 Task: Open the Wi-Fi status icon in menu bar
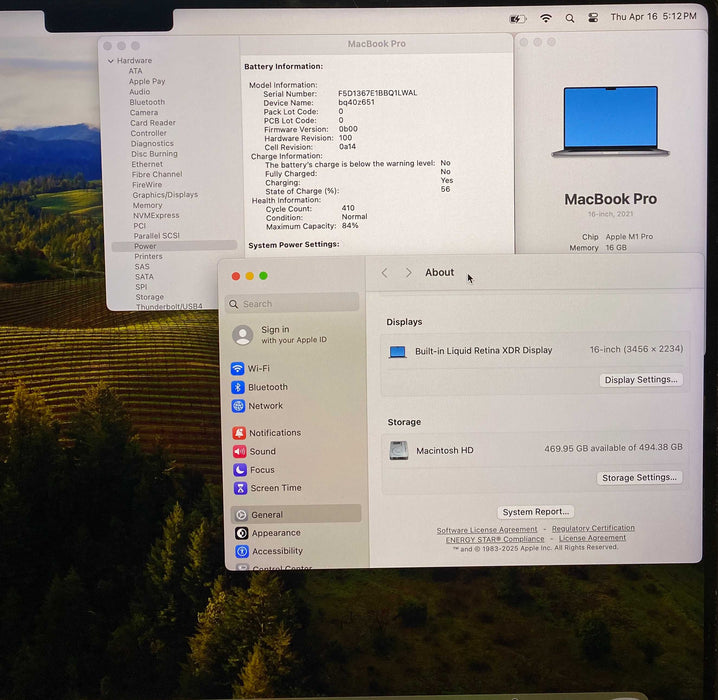pos(545,18)
